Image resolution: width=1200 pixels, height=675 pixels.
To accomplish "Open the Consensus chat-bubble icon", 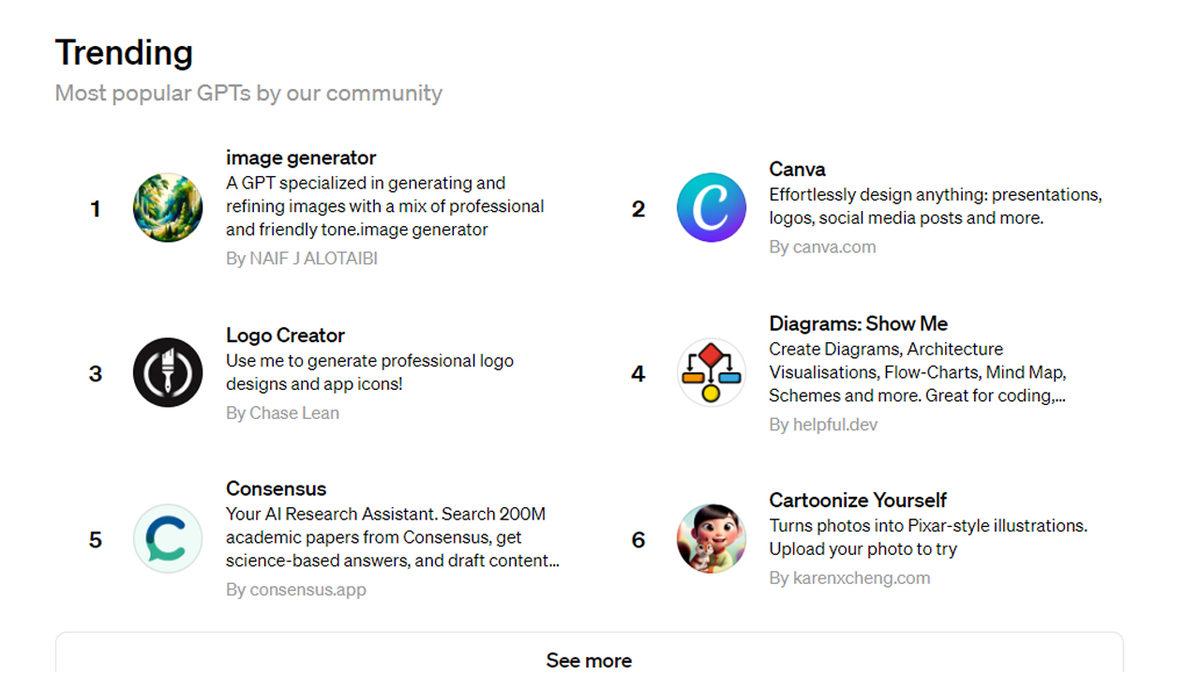I will point(168,539).
